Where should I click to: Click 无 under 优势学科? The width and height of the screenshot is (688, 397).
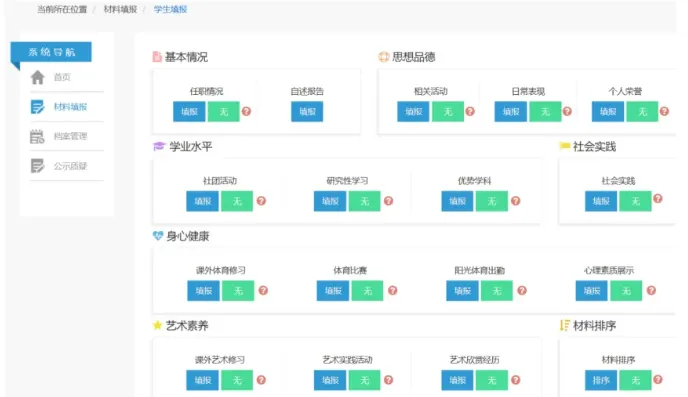pyautogui.click(x=492, y=201)
